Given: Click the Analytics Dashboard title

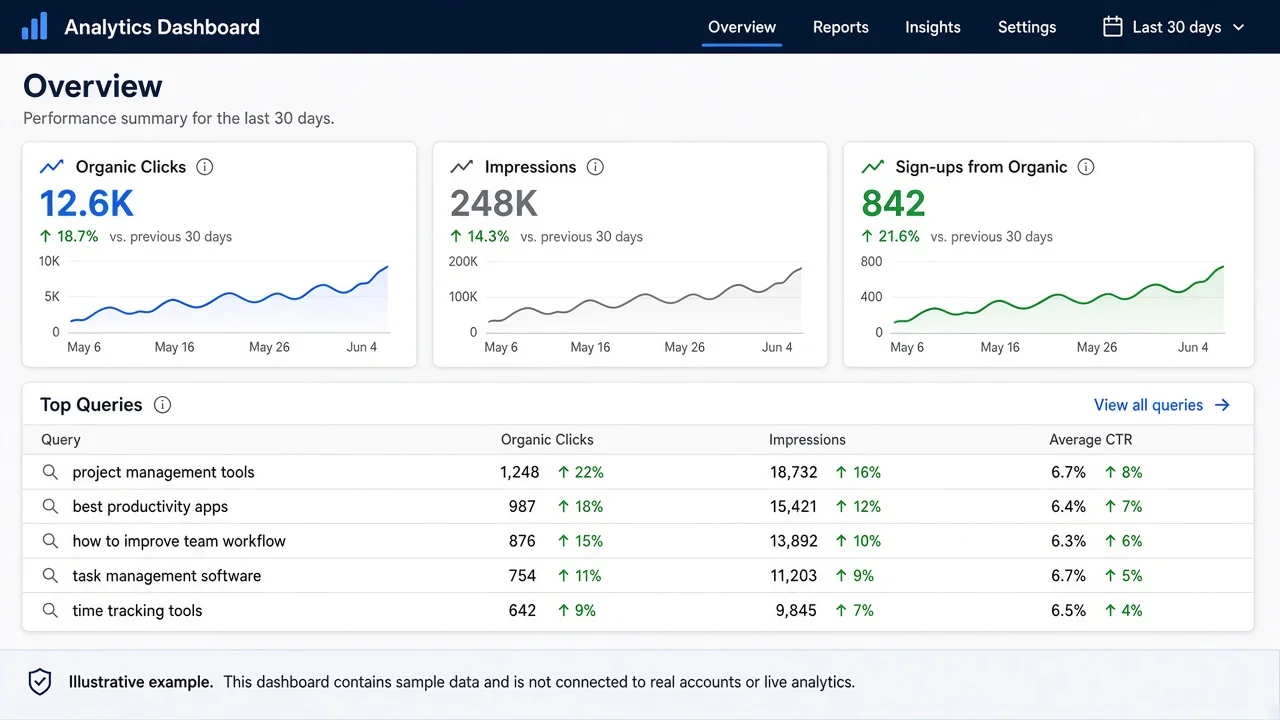Looking at the screenshot, I should coord(162,27).
